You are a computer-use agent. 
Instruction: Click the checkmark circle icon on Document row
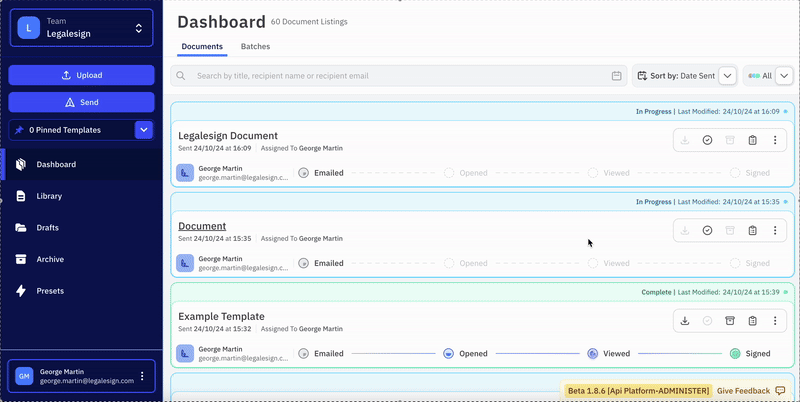coord(707,231)
